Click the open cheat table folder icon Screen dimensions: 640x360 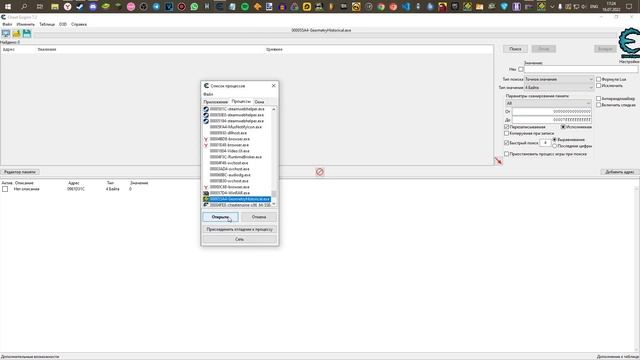(x=16, y=34)
